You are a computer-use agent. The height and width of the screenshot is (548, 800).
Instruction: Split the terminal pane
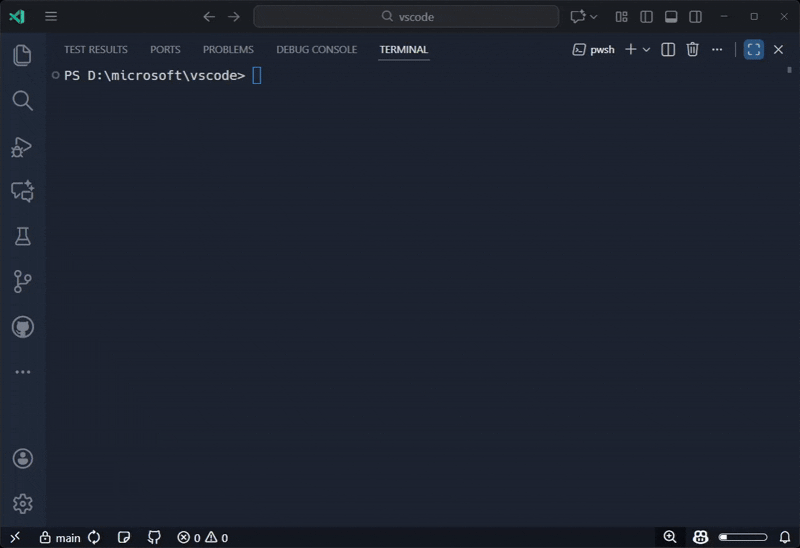coord(668,49)
